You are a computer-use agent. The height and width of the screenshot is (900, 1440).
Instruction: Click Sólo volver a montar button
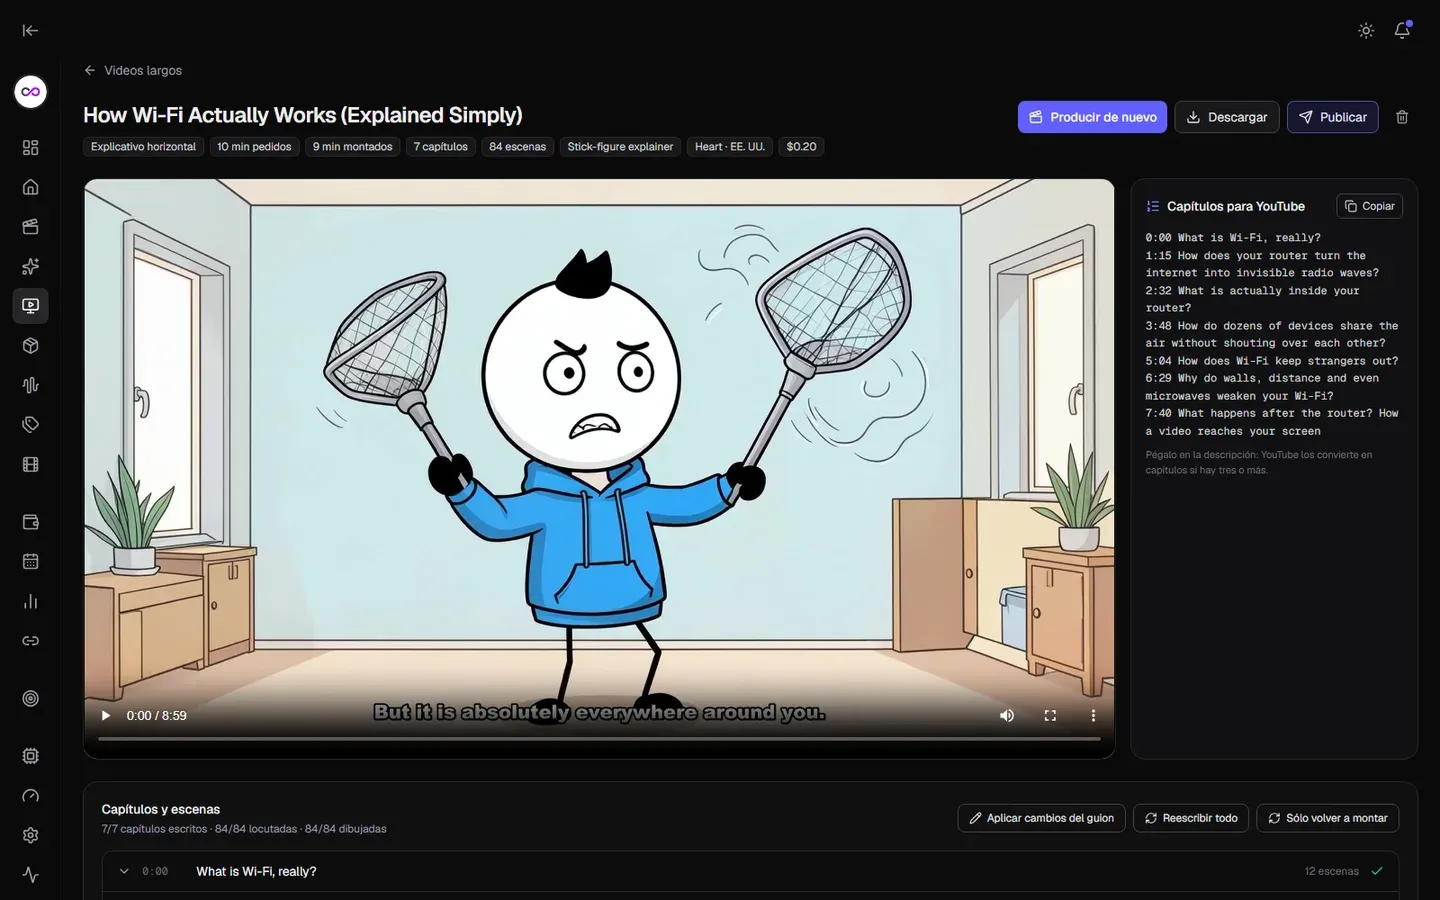point(1328,818)
